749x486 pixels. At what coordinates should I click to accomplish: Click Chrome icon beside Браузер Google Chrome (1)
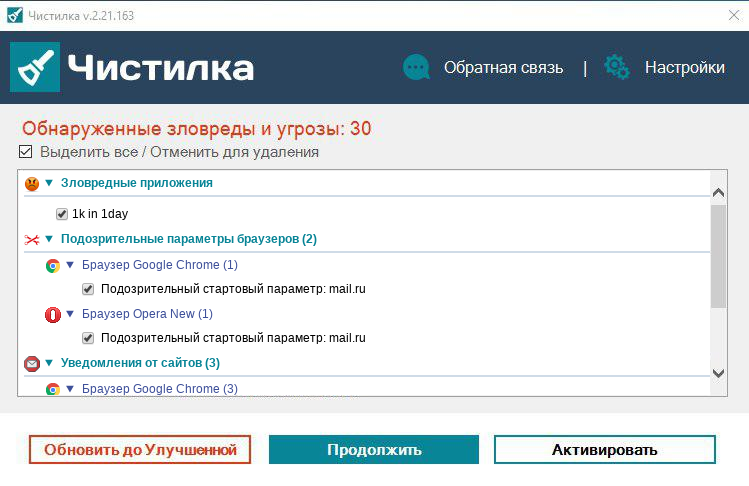coord(53,266)
